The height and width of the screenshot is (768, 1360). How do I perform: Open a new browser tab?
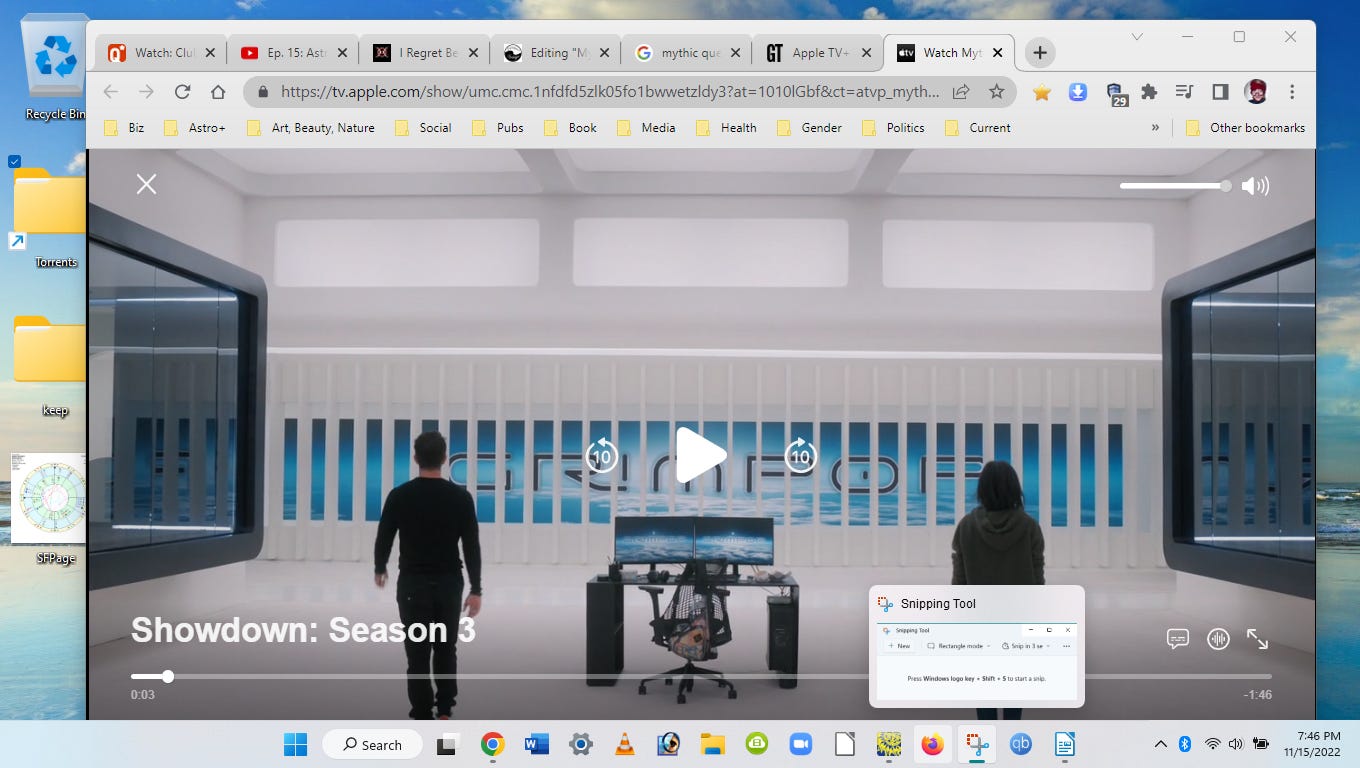coord(1039,53)
